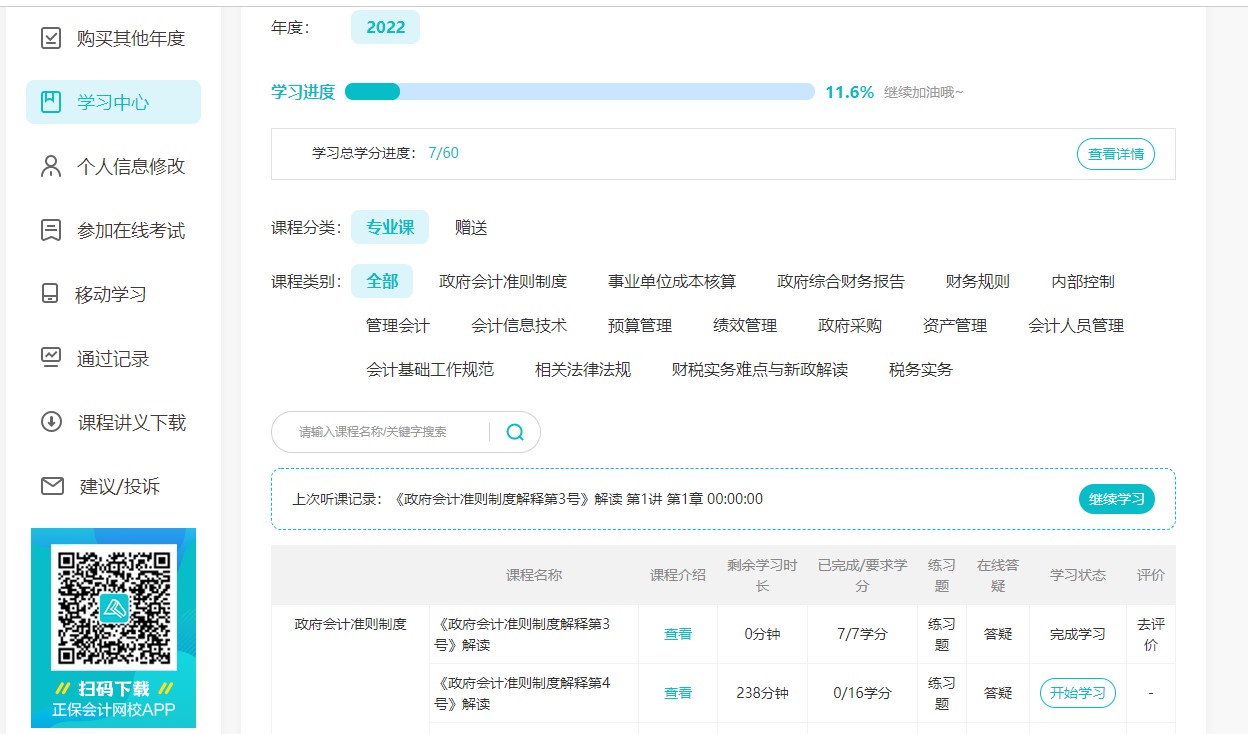Open 查看详情 for total credits
Image resolution: width=1248 pixels, height=734 pixels.
click(1115, 154)
